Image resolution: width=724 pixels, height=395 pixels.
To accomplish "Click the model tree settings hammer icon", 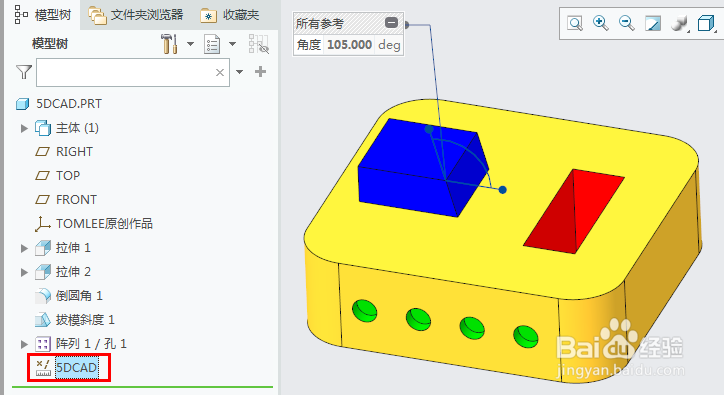I will tap(169, 44).
